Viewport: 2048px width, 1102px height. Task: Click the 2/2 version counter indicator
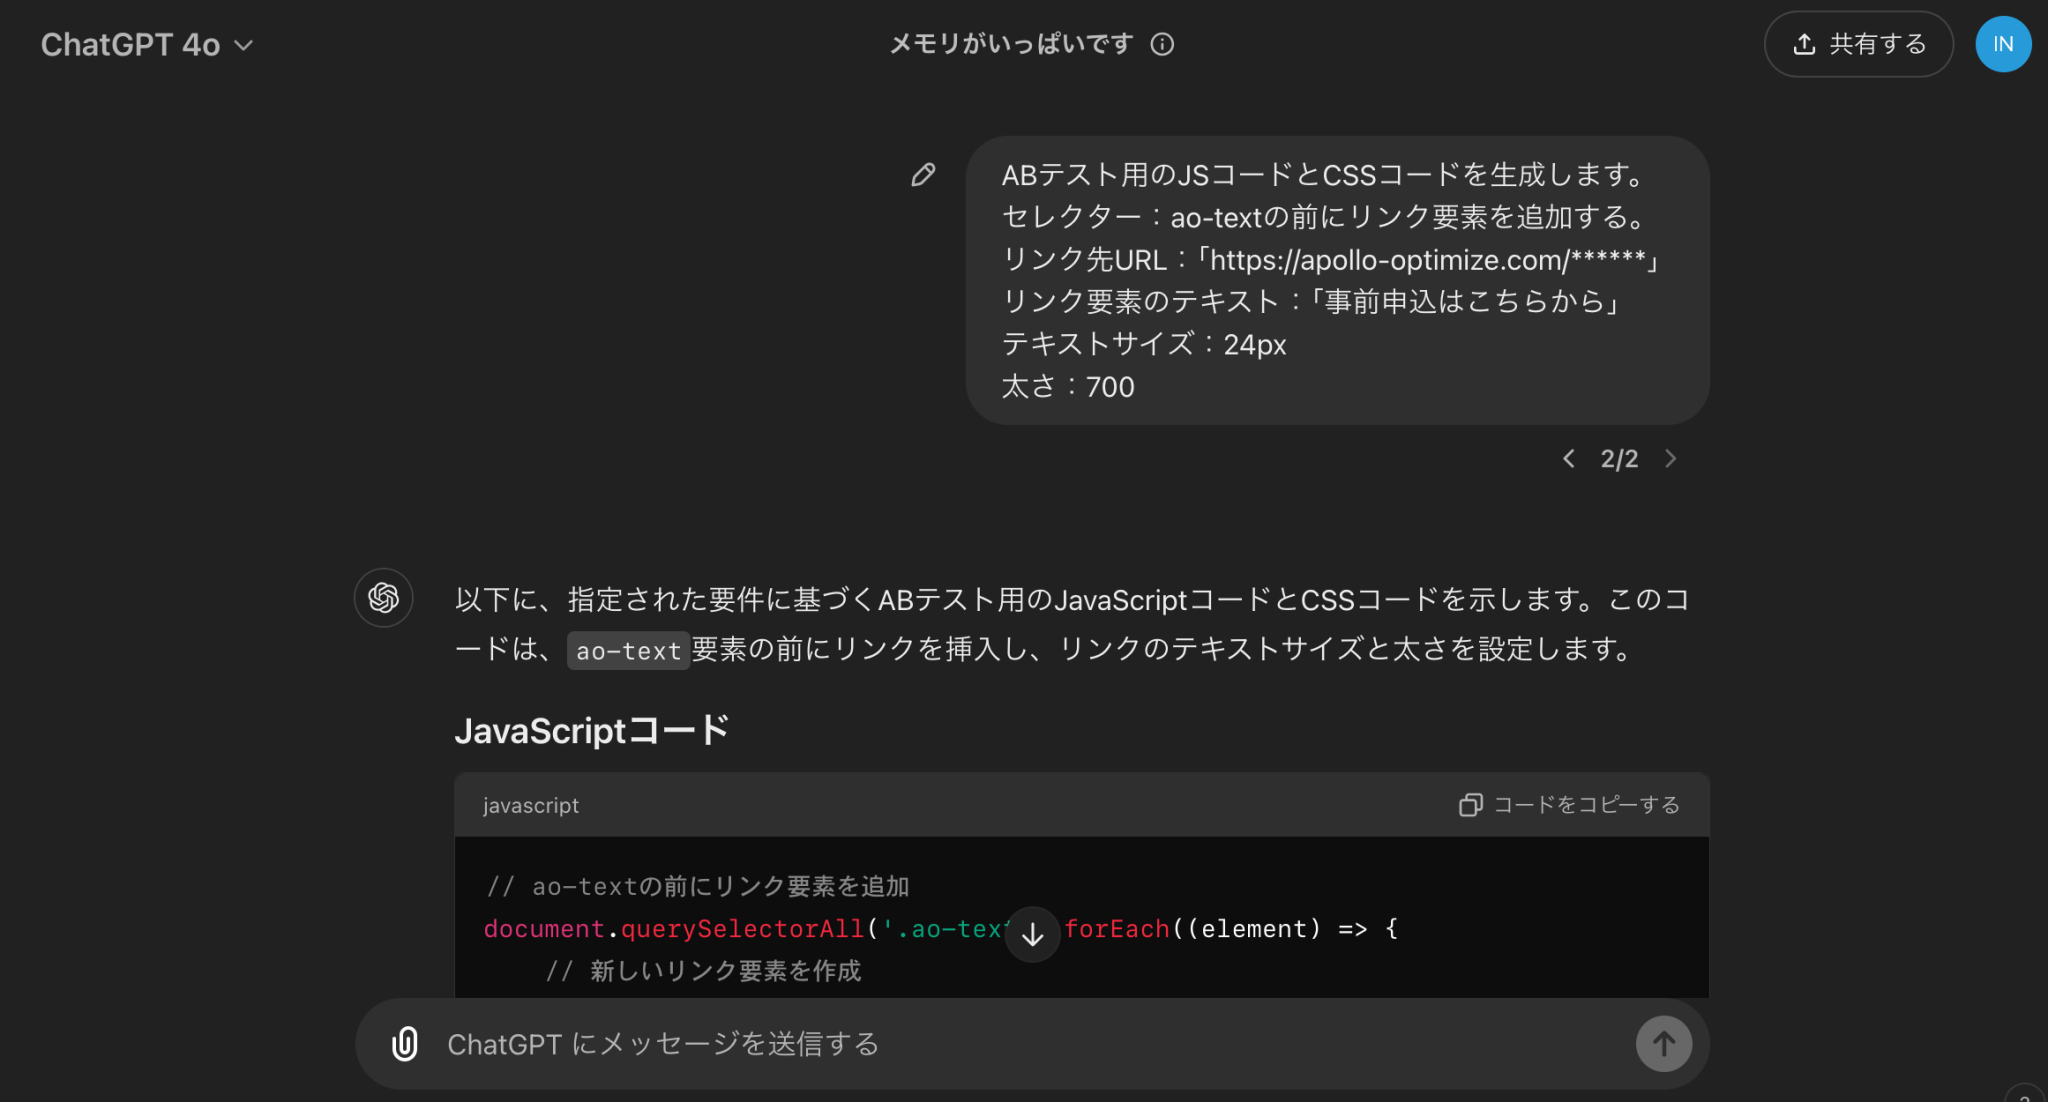click(x=1620, y=458)
